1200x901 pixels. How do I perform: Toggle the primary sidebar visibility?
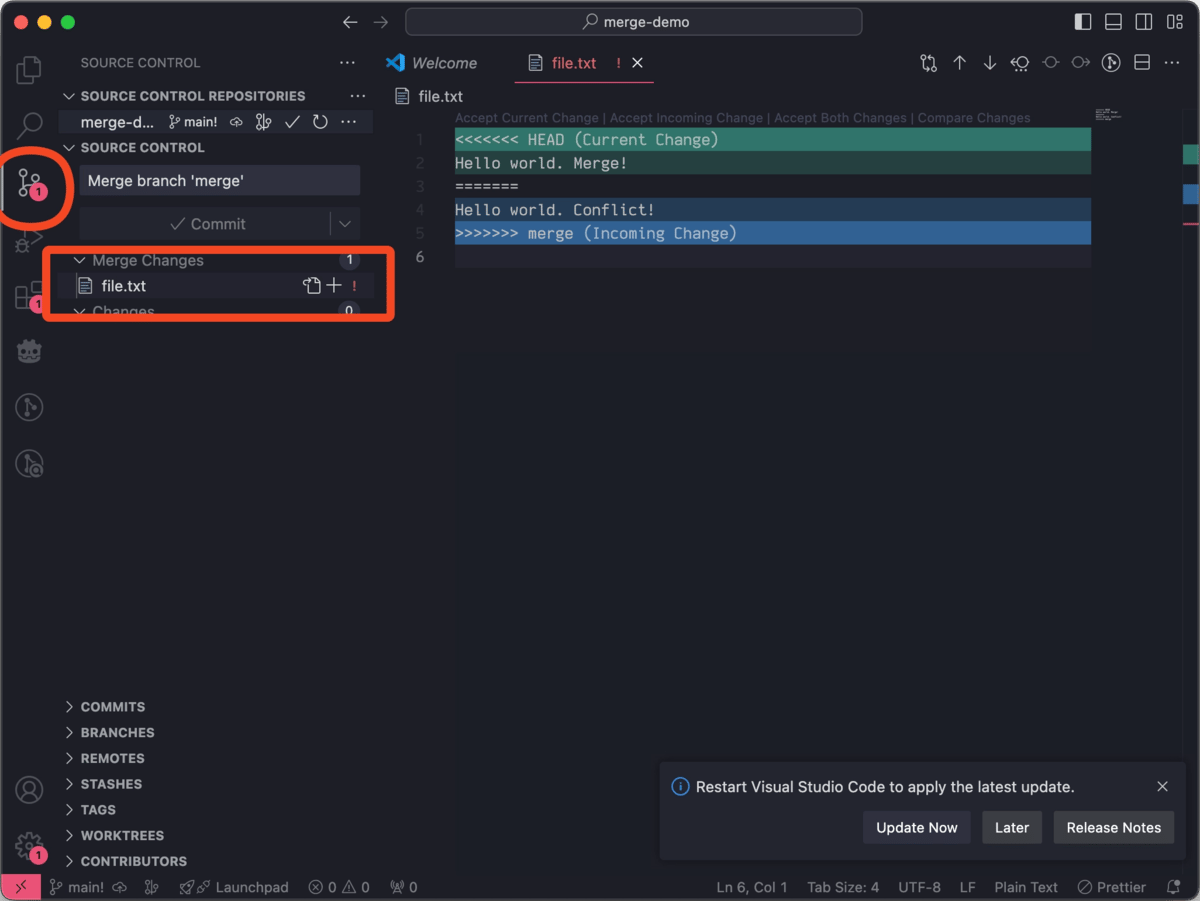pos(1083,22)
